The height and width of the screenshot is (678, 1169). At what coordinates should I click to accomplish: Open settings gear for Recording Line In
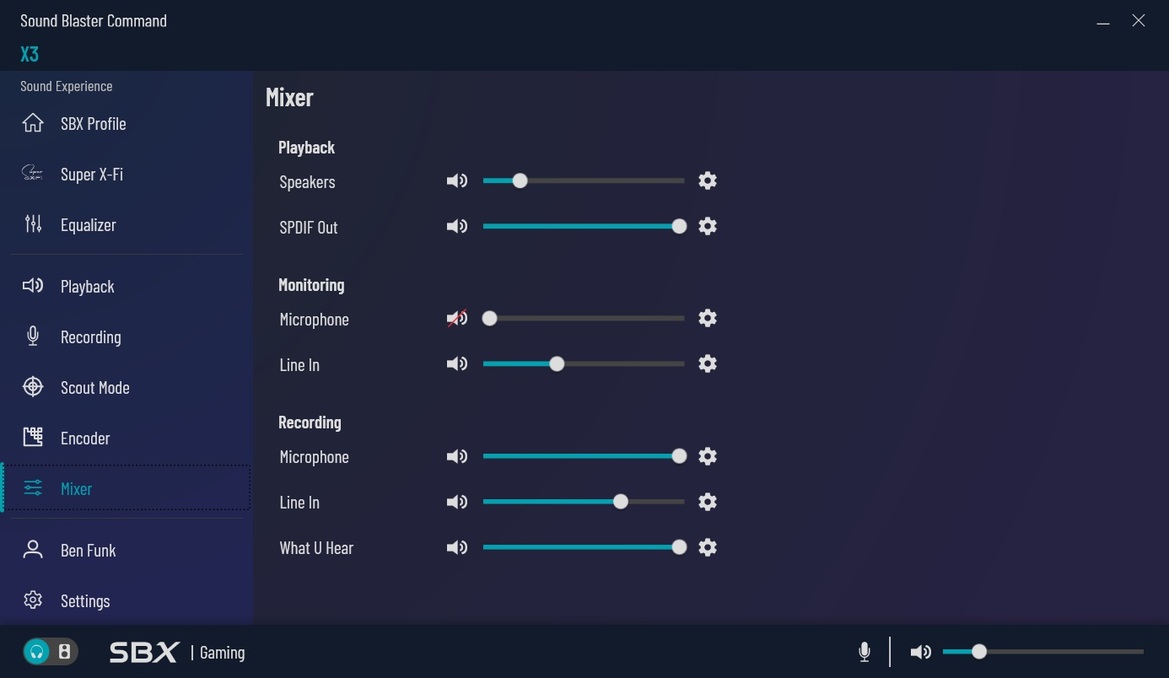pos(707,502)
